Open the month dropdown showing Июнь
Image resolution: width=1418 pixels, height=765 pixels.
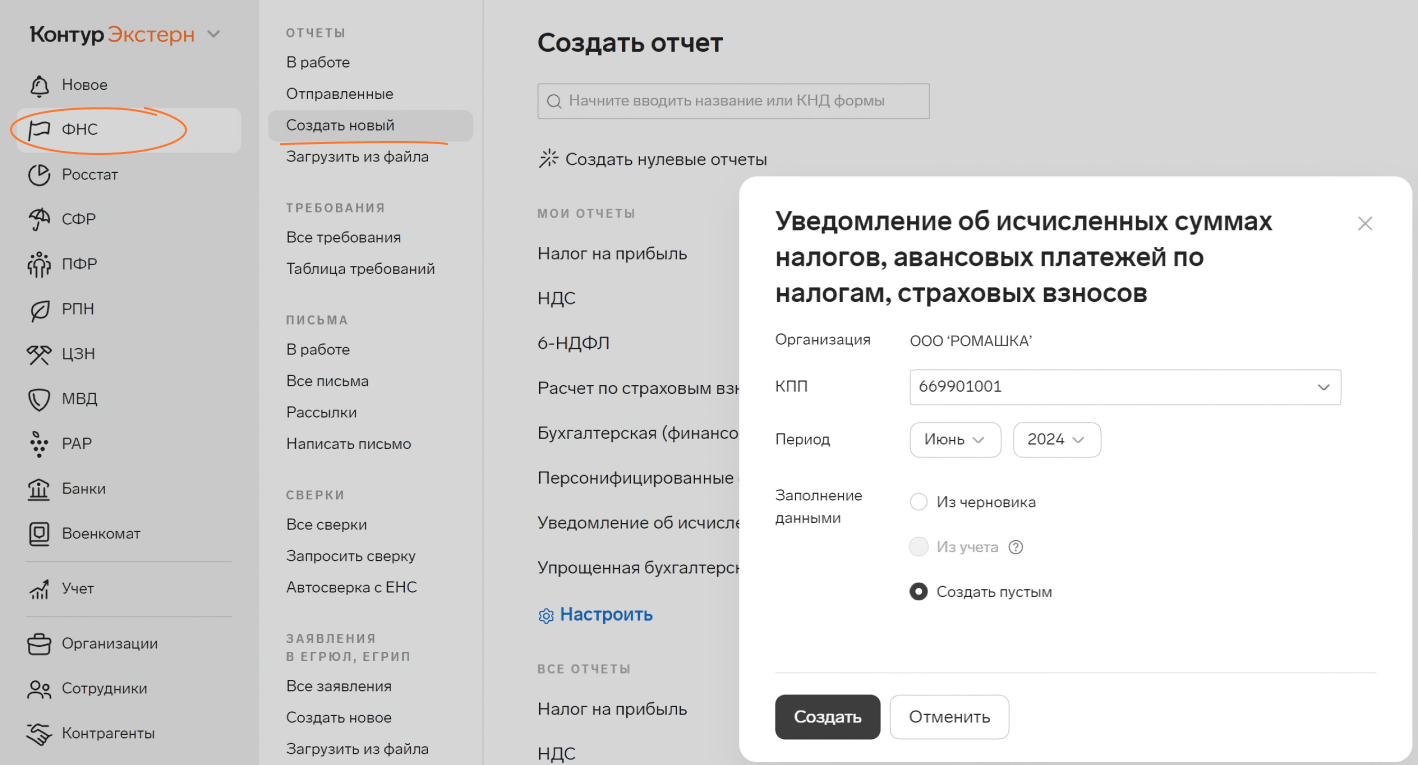(955, 440)
